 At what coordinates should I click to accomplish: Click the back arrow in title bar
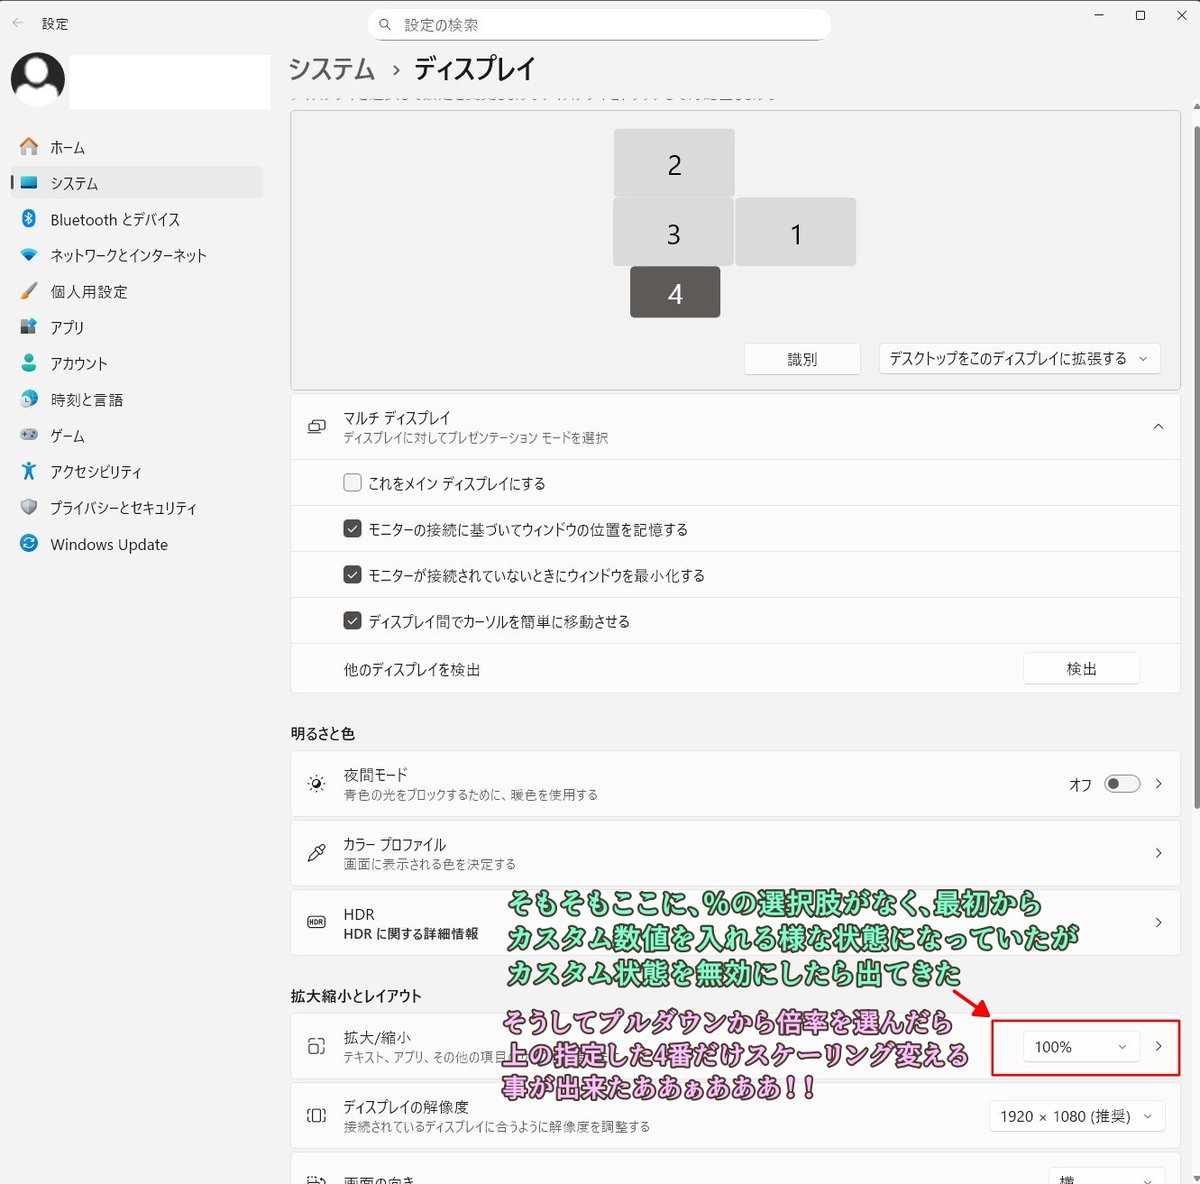coord(18,23)
